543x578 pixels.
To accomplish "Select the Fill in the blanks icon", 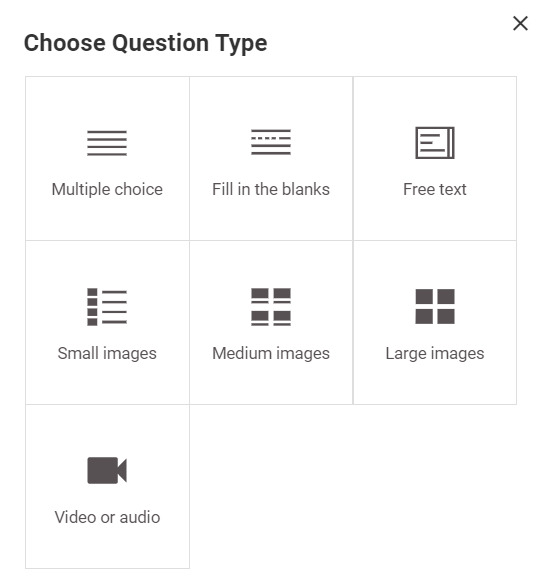I will [x=271, y=142].
